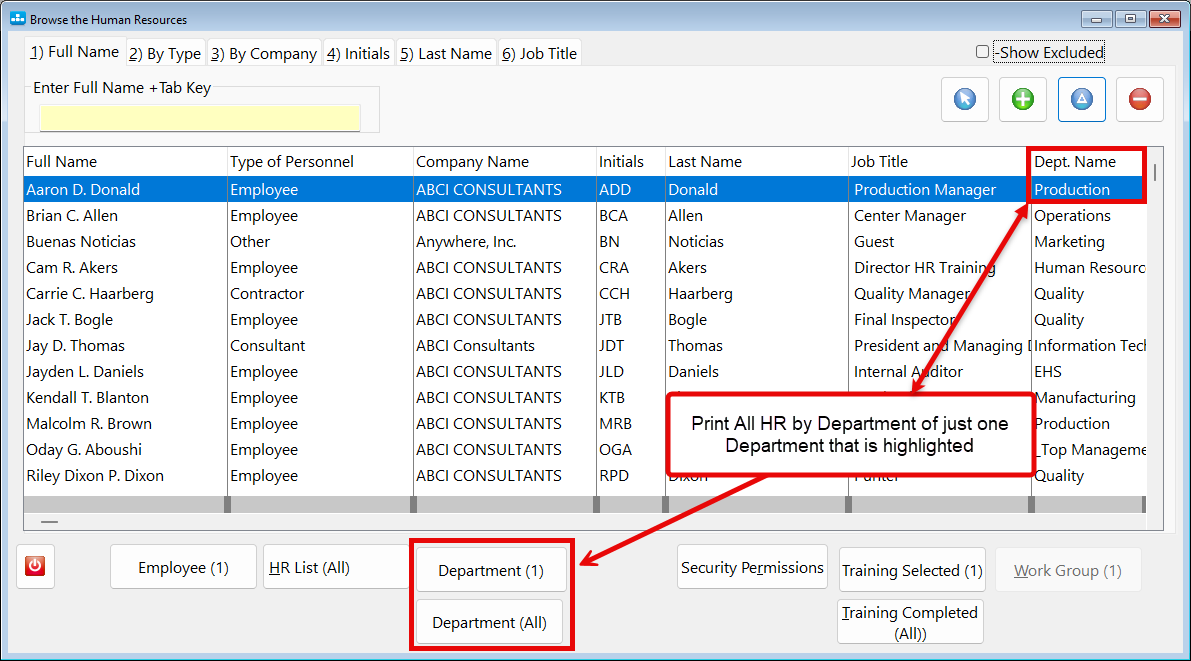Click the Company Name column header
The width and height of the screenshot is (1191, 661).
point(504,162)
